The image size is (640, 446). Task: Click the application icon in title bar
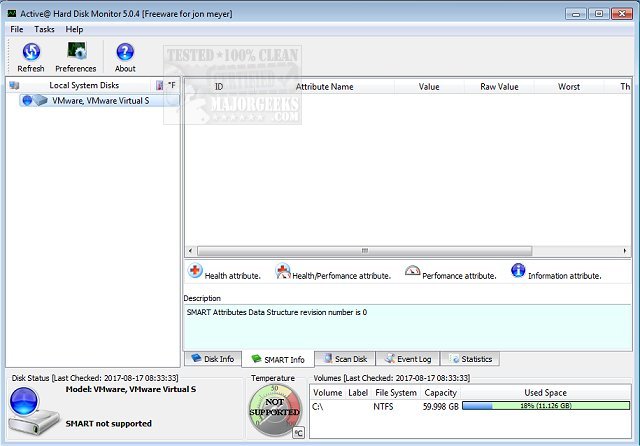[x=12, y=13]
